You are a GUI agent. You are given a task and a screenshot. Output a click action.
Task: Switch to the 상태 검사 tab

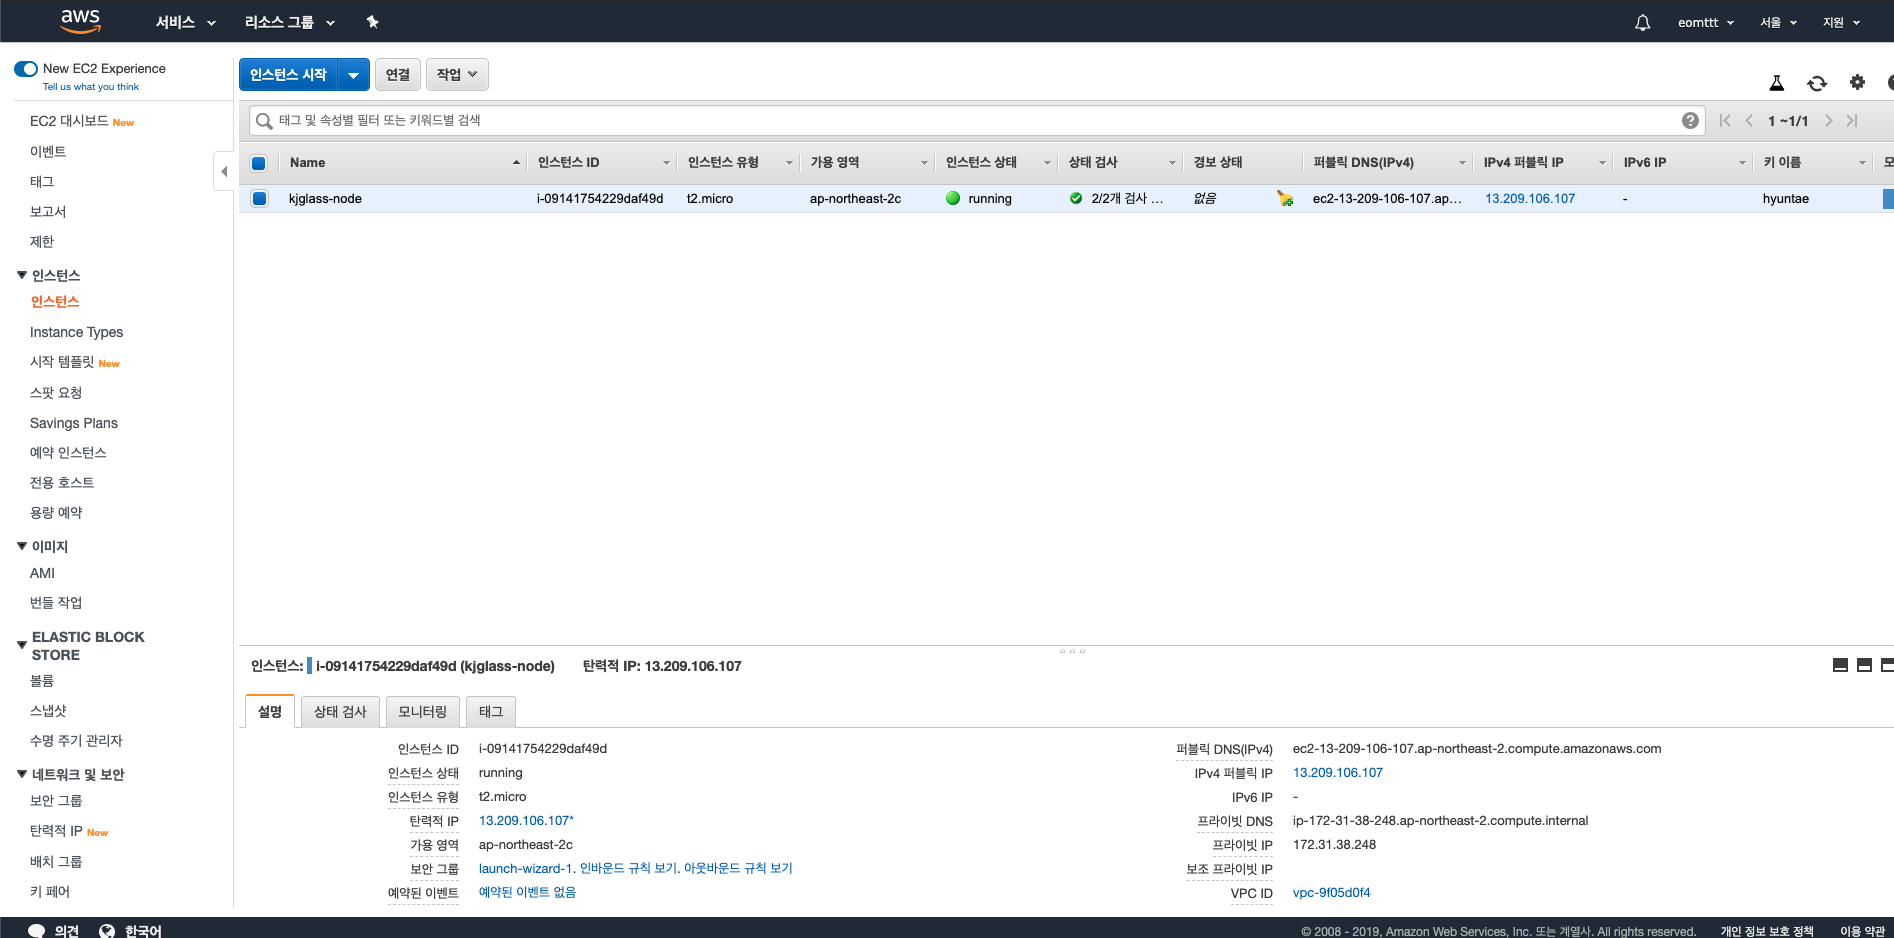point(340,712)
